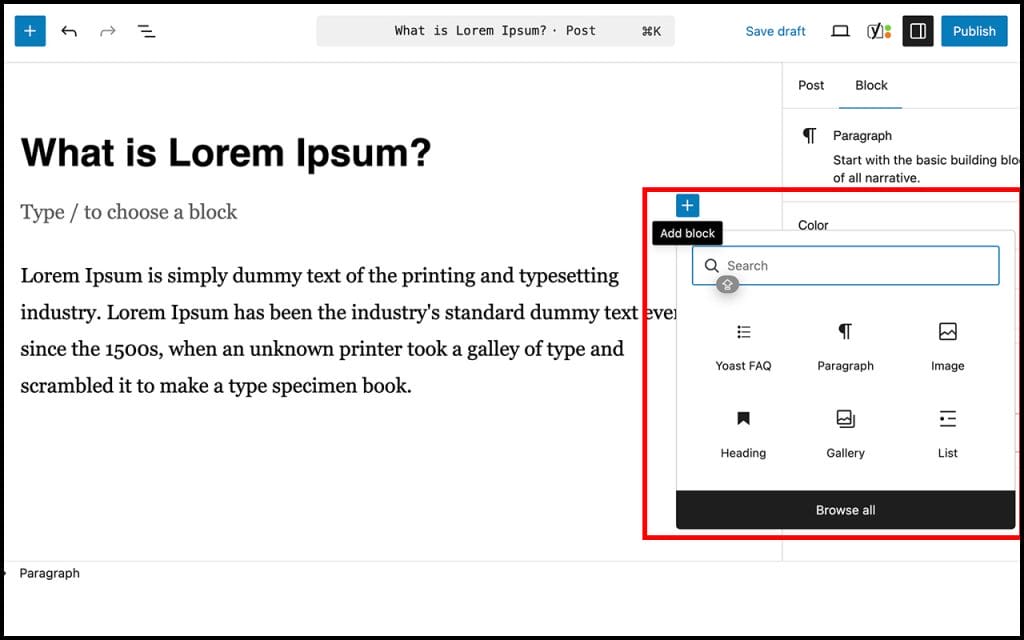Click the redo arrow to re-enable changes
1024x640 pixels.
[107, 31]
